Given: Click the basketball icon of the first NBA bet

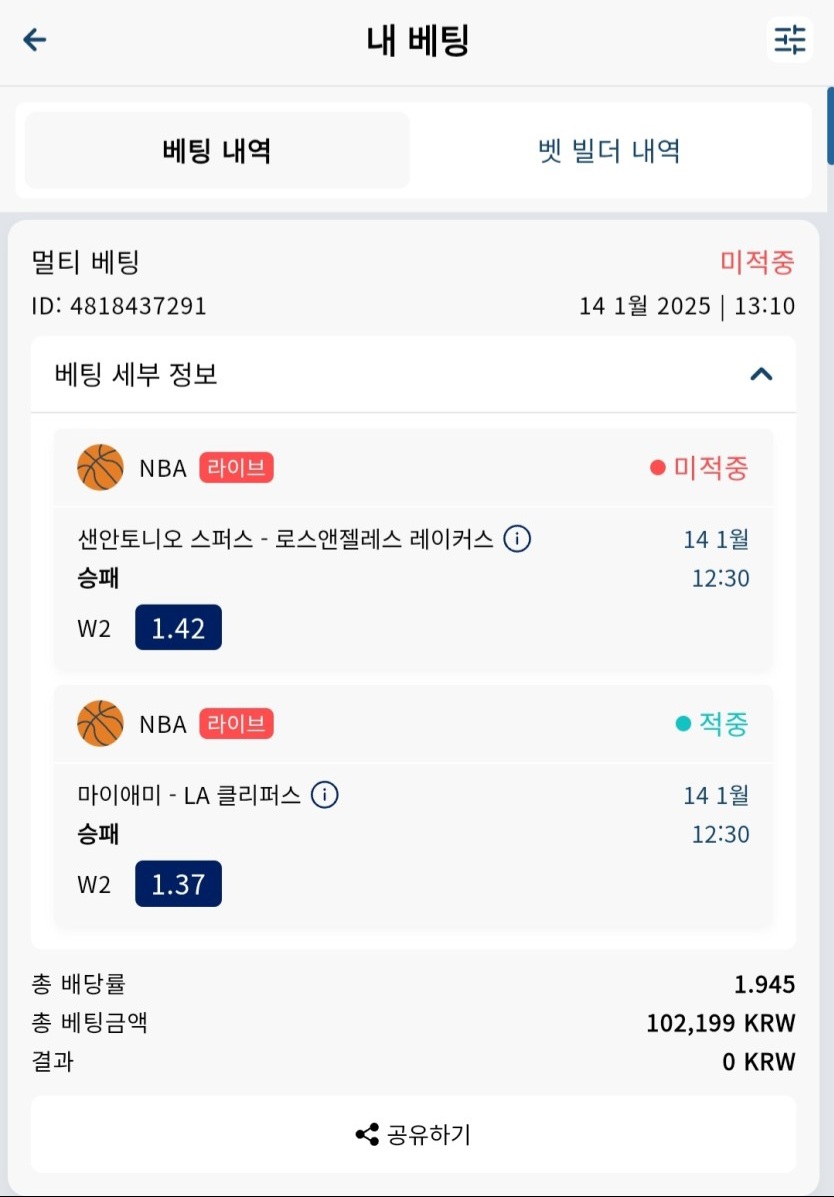Looking at the screenshot, I should pos(100,467).
